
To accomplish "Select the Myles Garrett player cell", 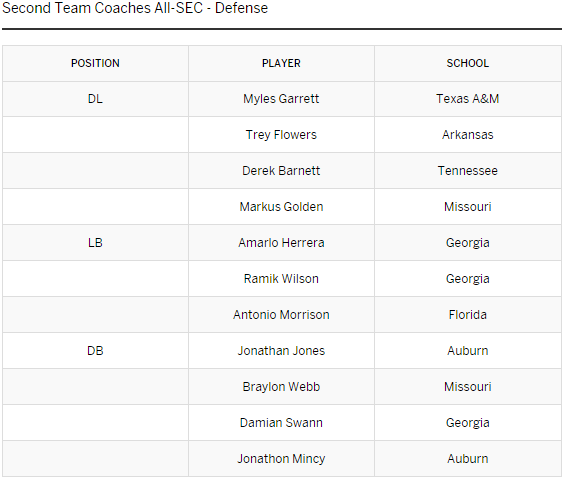I will pos(281,99).
